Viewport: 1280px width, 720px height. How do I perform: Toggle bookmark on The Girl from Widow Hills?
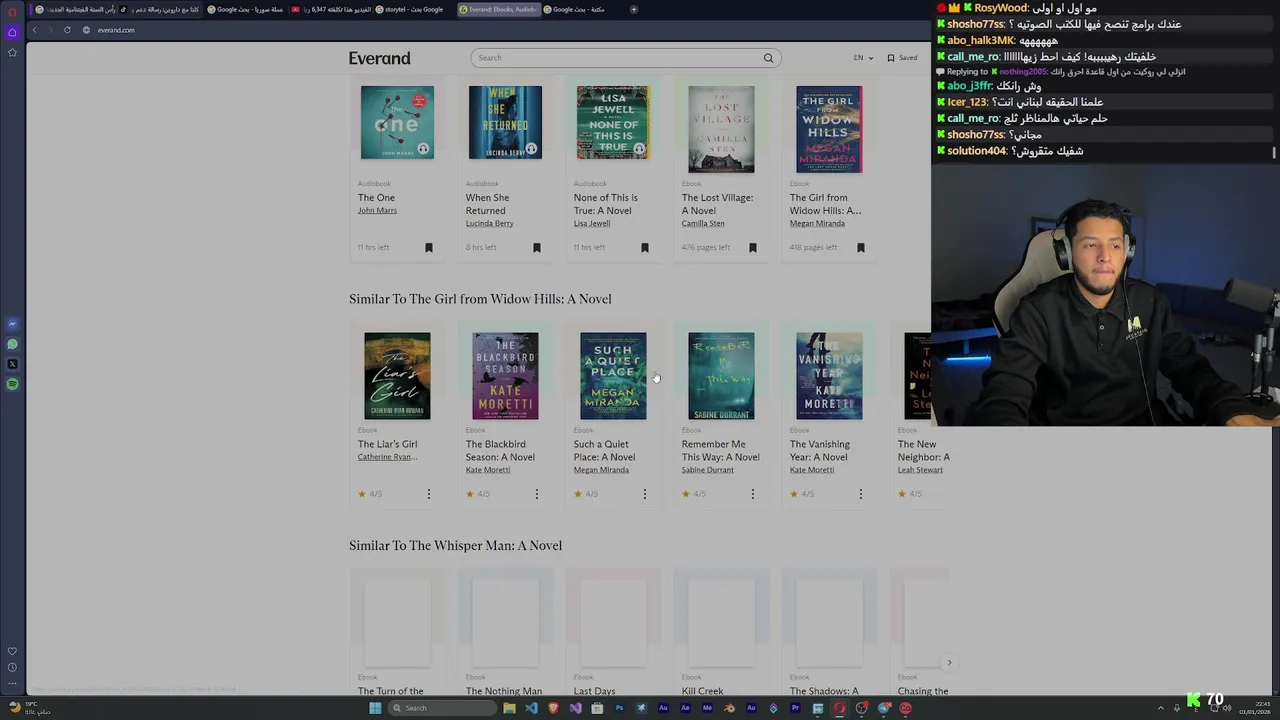[861, 248]
